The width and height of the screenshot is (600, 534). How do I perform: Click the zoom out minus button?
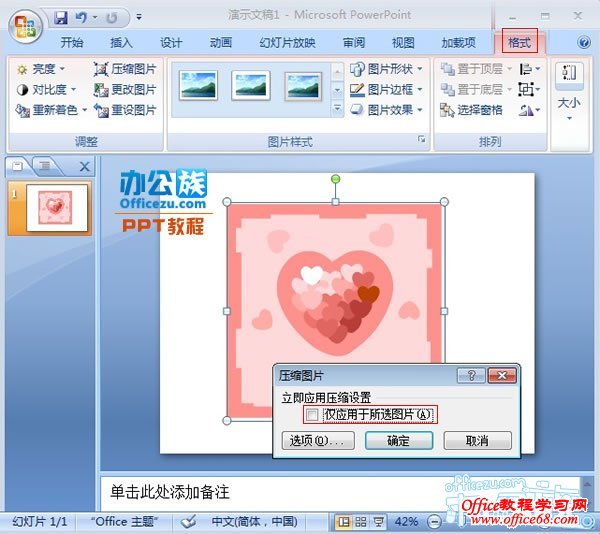point(434,522)
